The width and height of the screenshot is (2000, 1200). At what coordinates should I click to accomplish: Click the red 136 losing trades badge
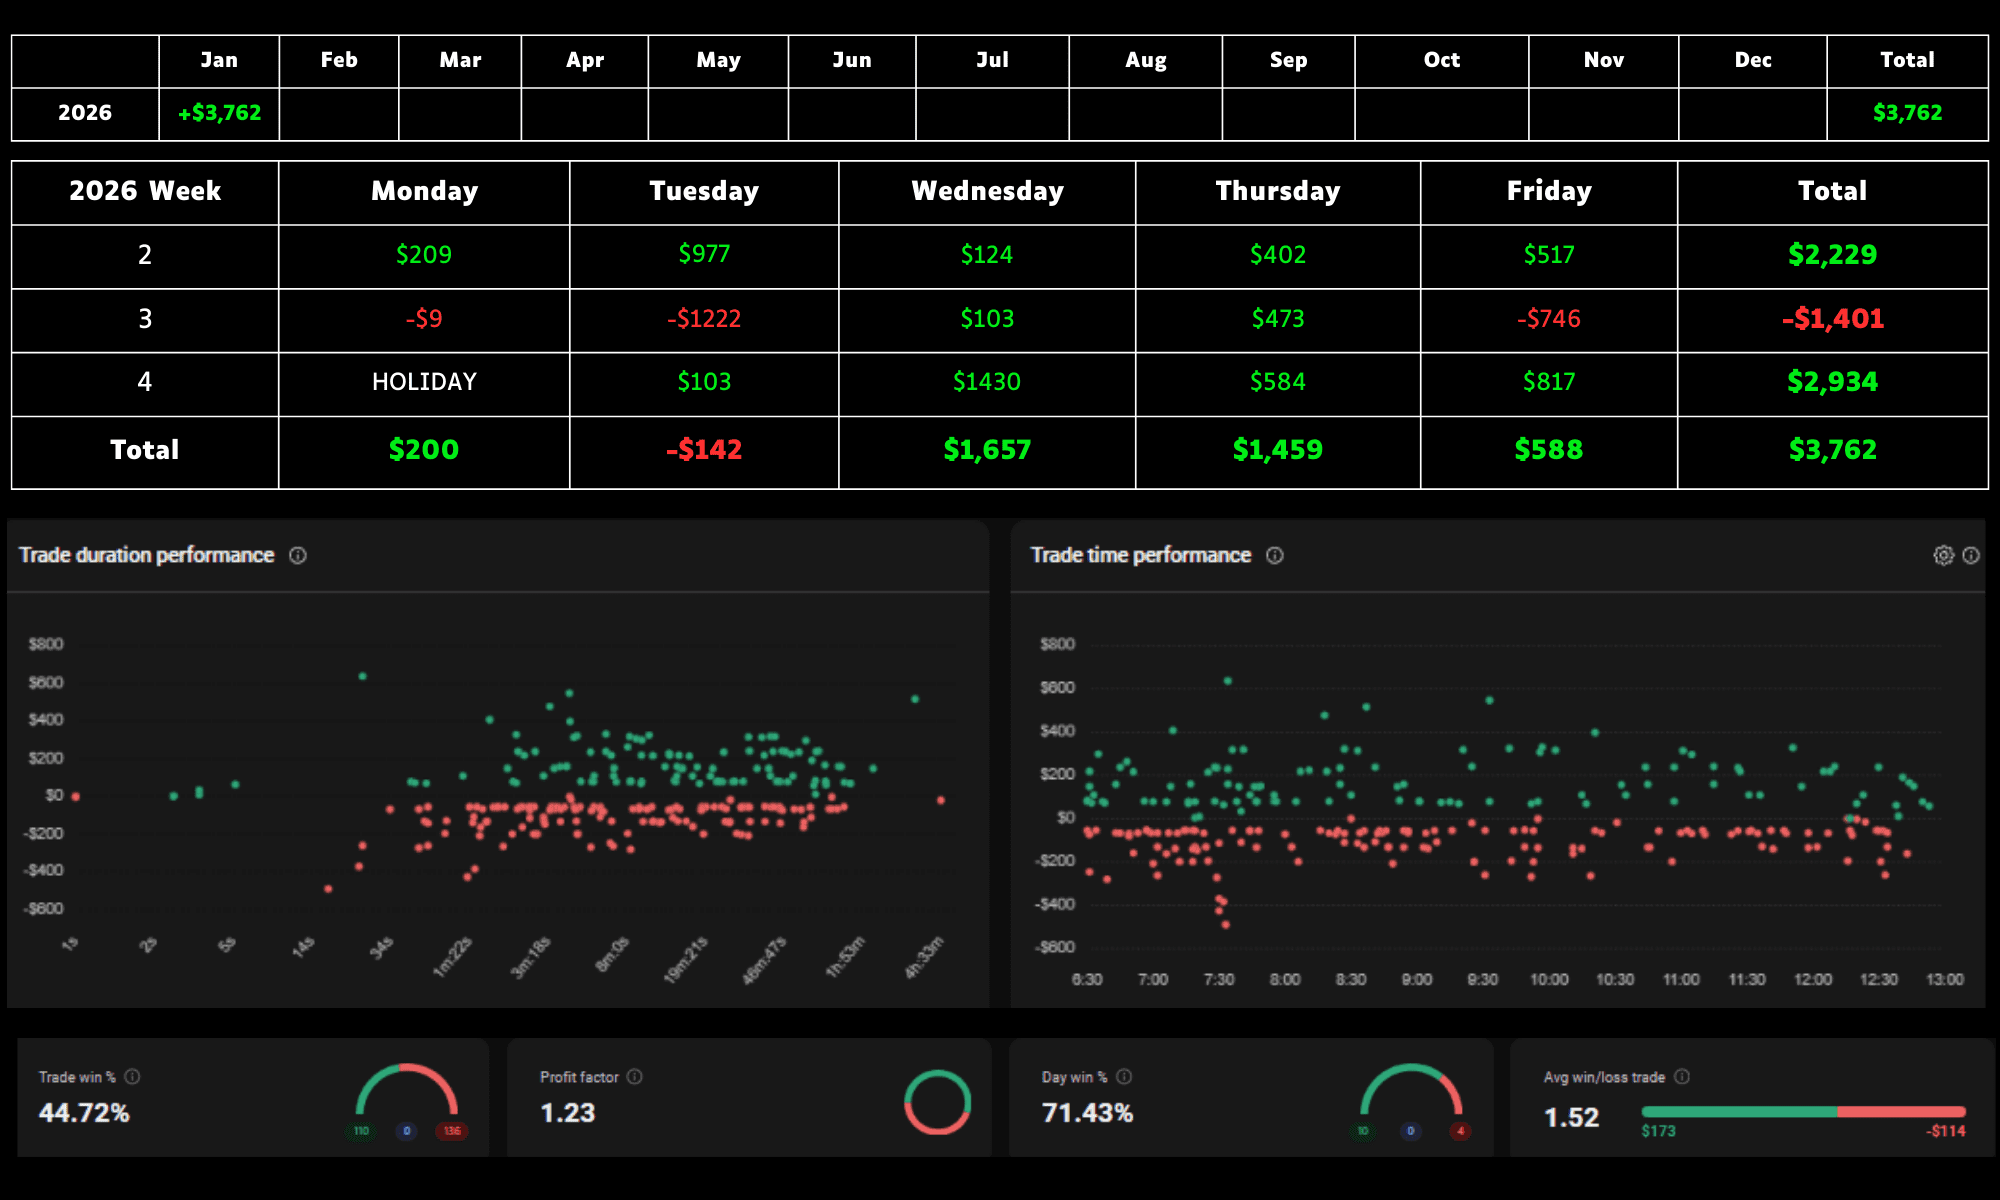[452, 1131]
